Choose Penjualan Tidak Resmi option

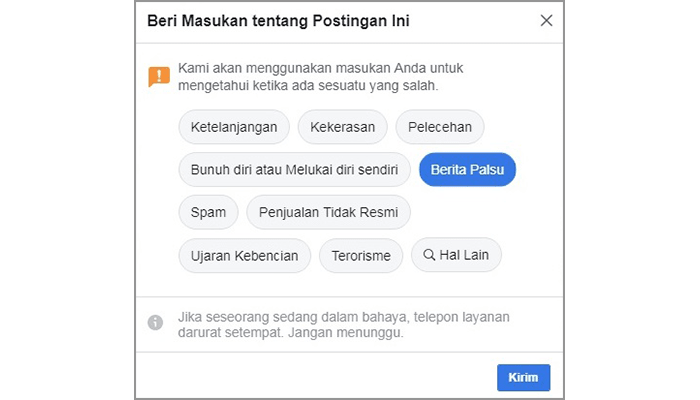point(328,212)
